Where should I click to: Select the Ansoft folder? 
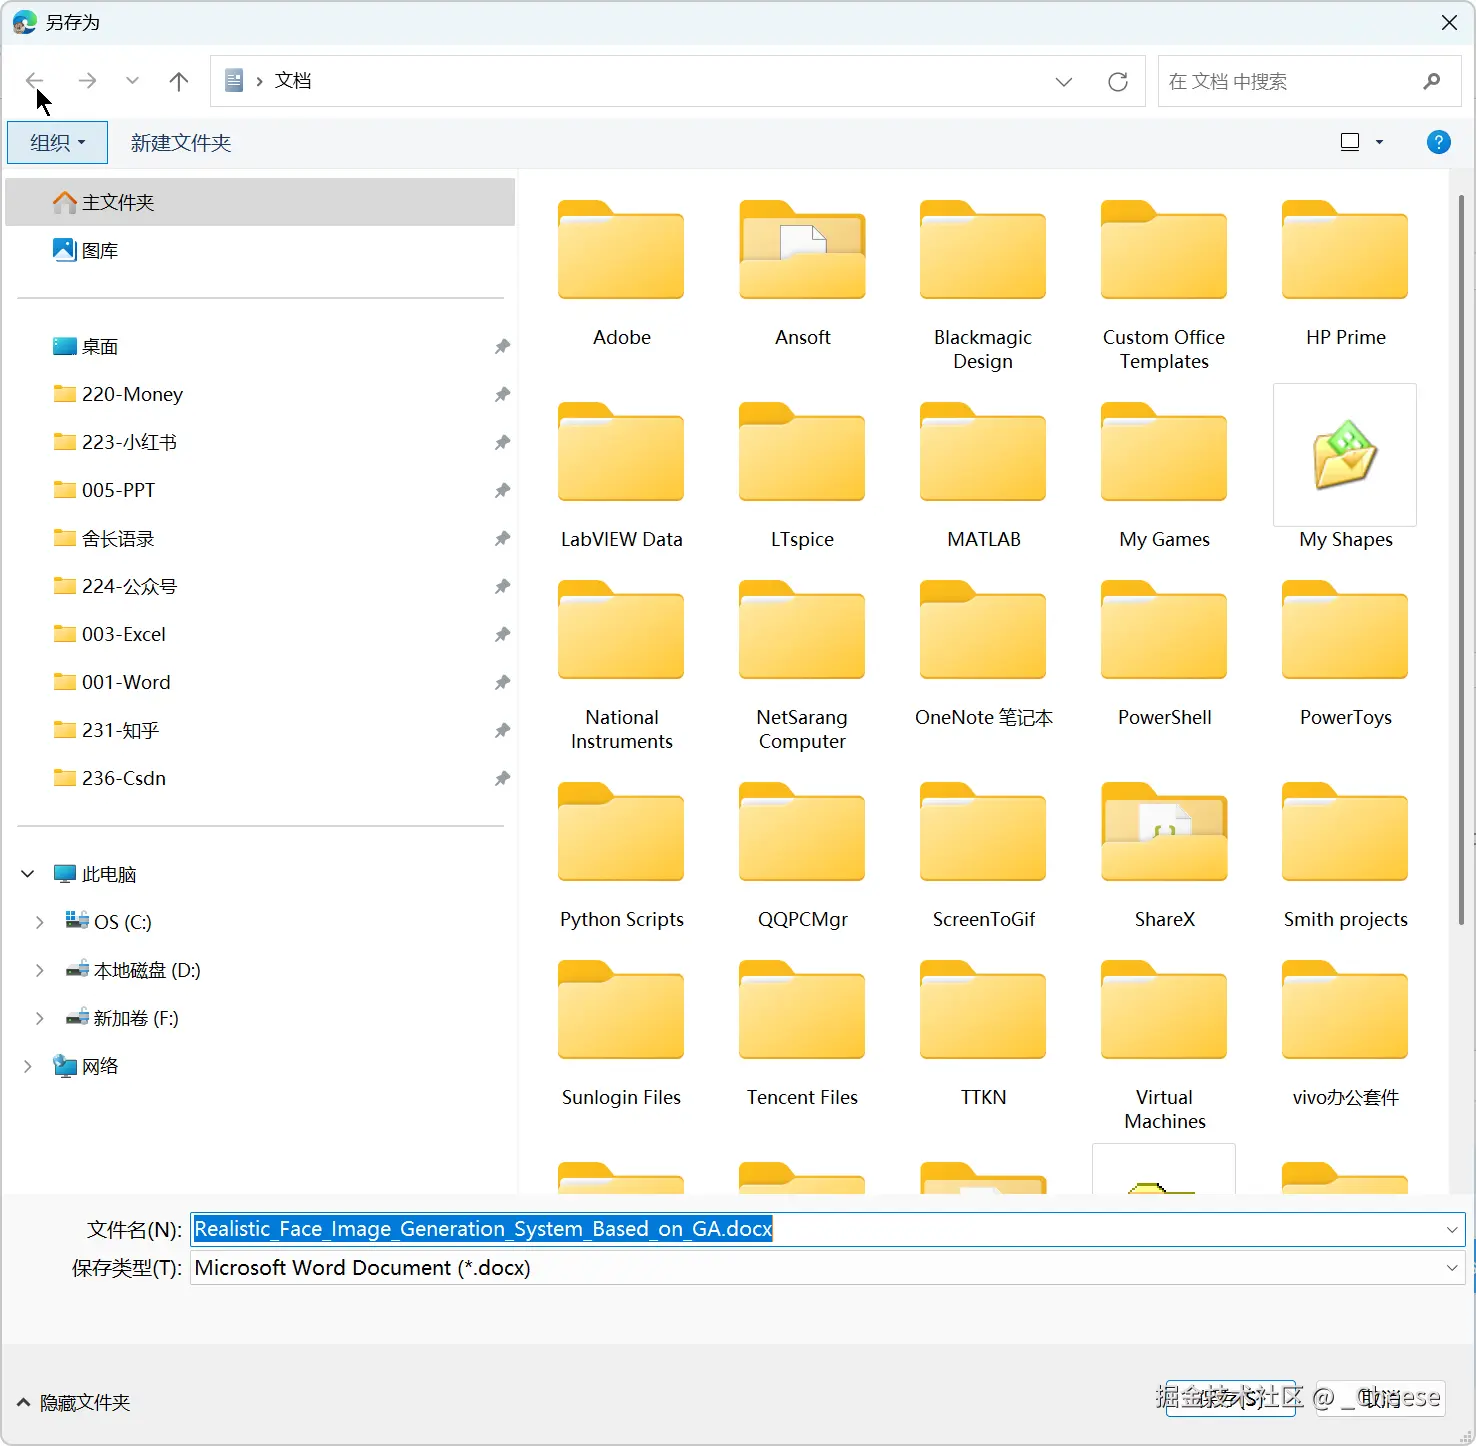[802, 273]
